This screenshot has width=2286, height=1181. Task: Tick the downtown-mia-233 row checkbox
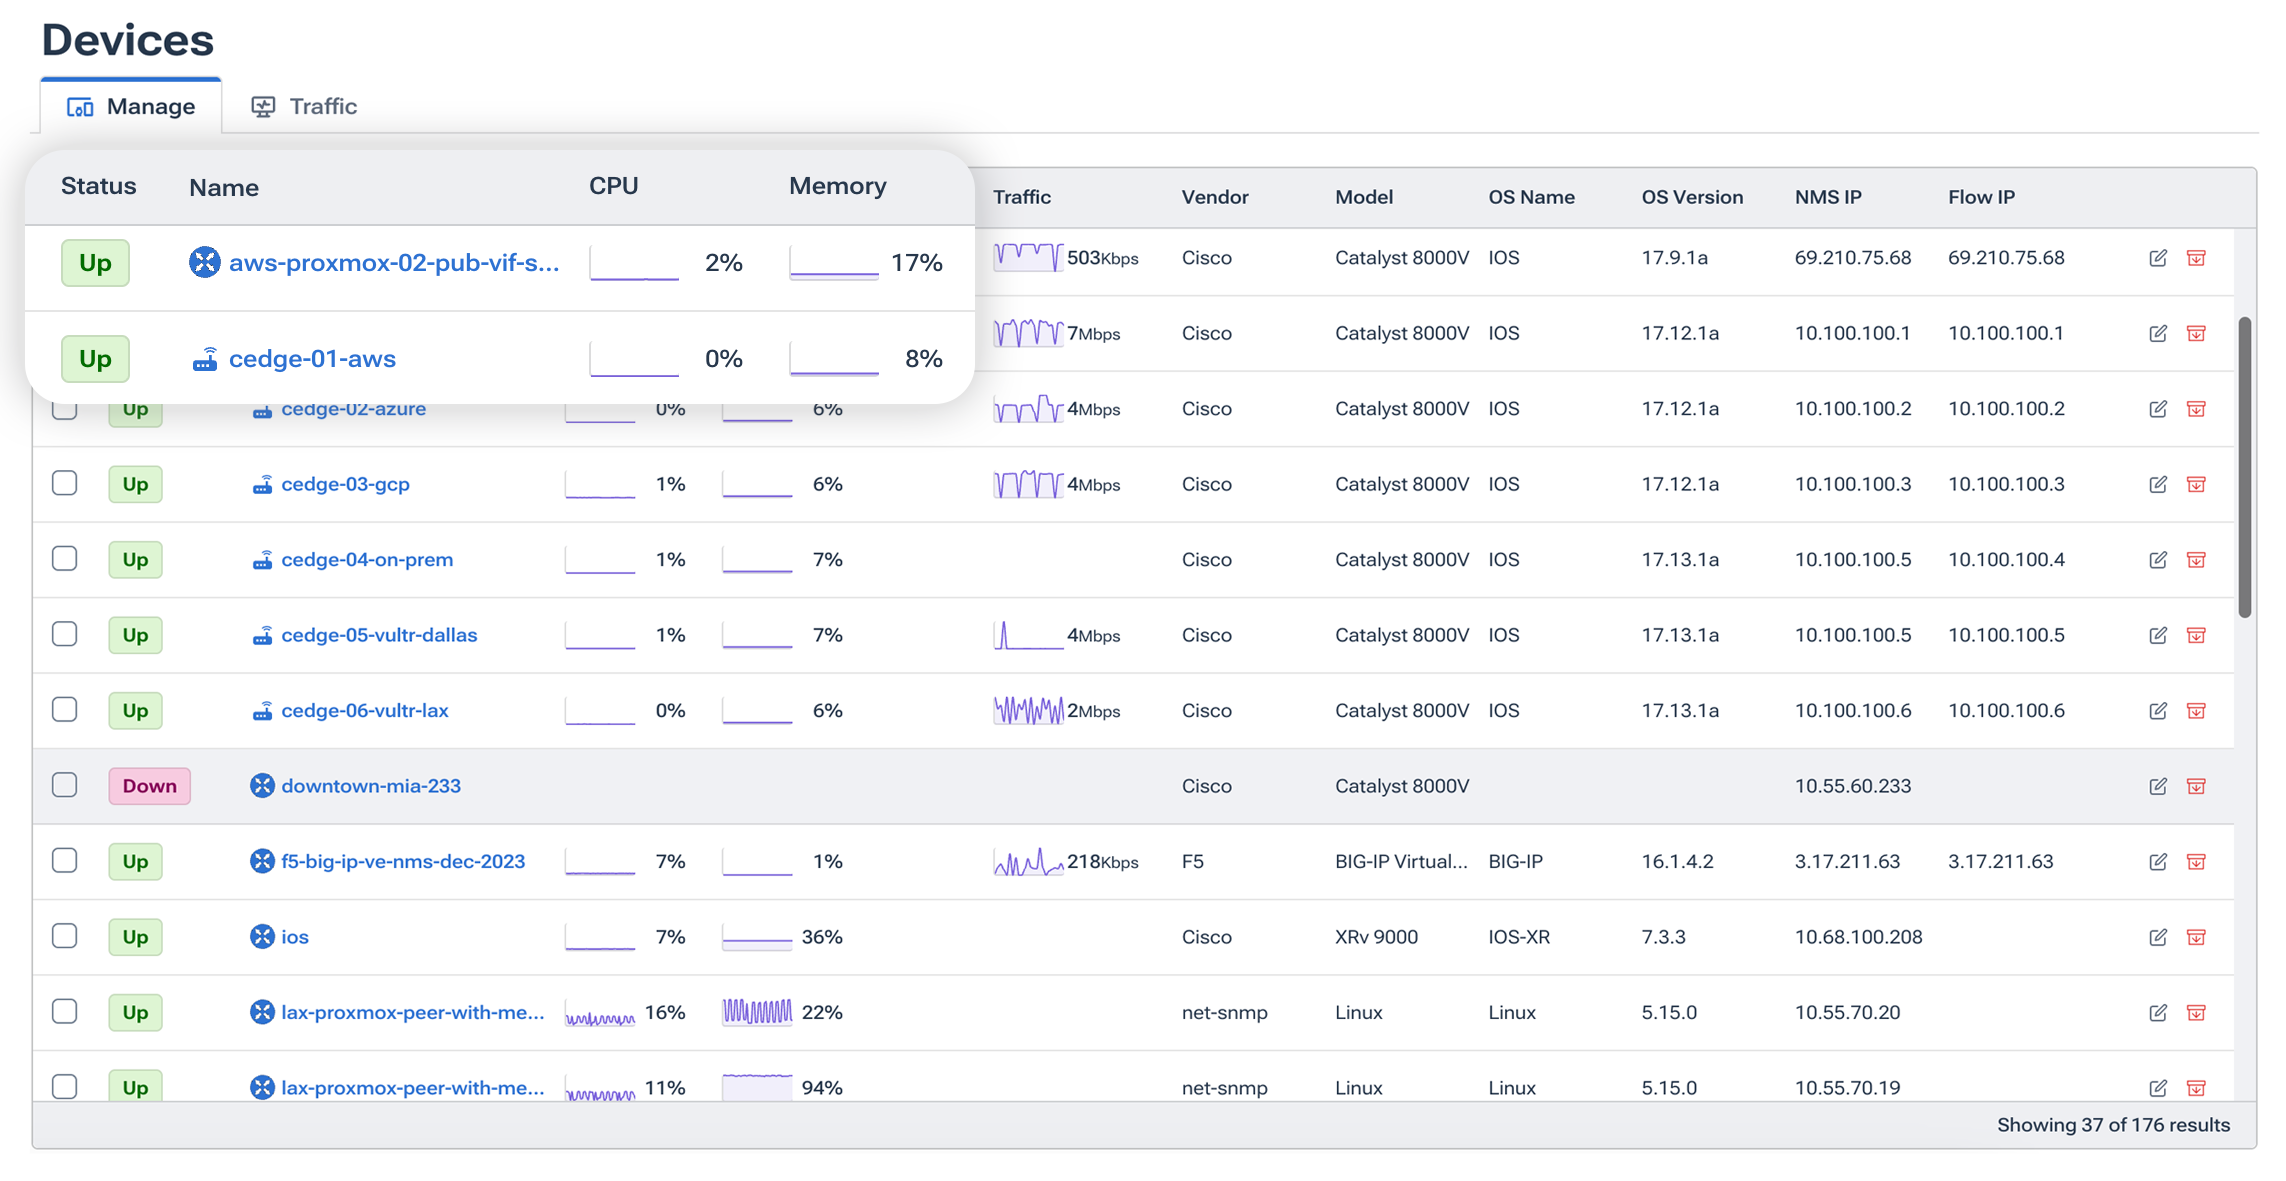[x=65, y=785]
